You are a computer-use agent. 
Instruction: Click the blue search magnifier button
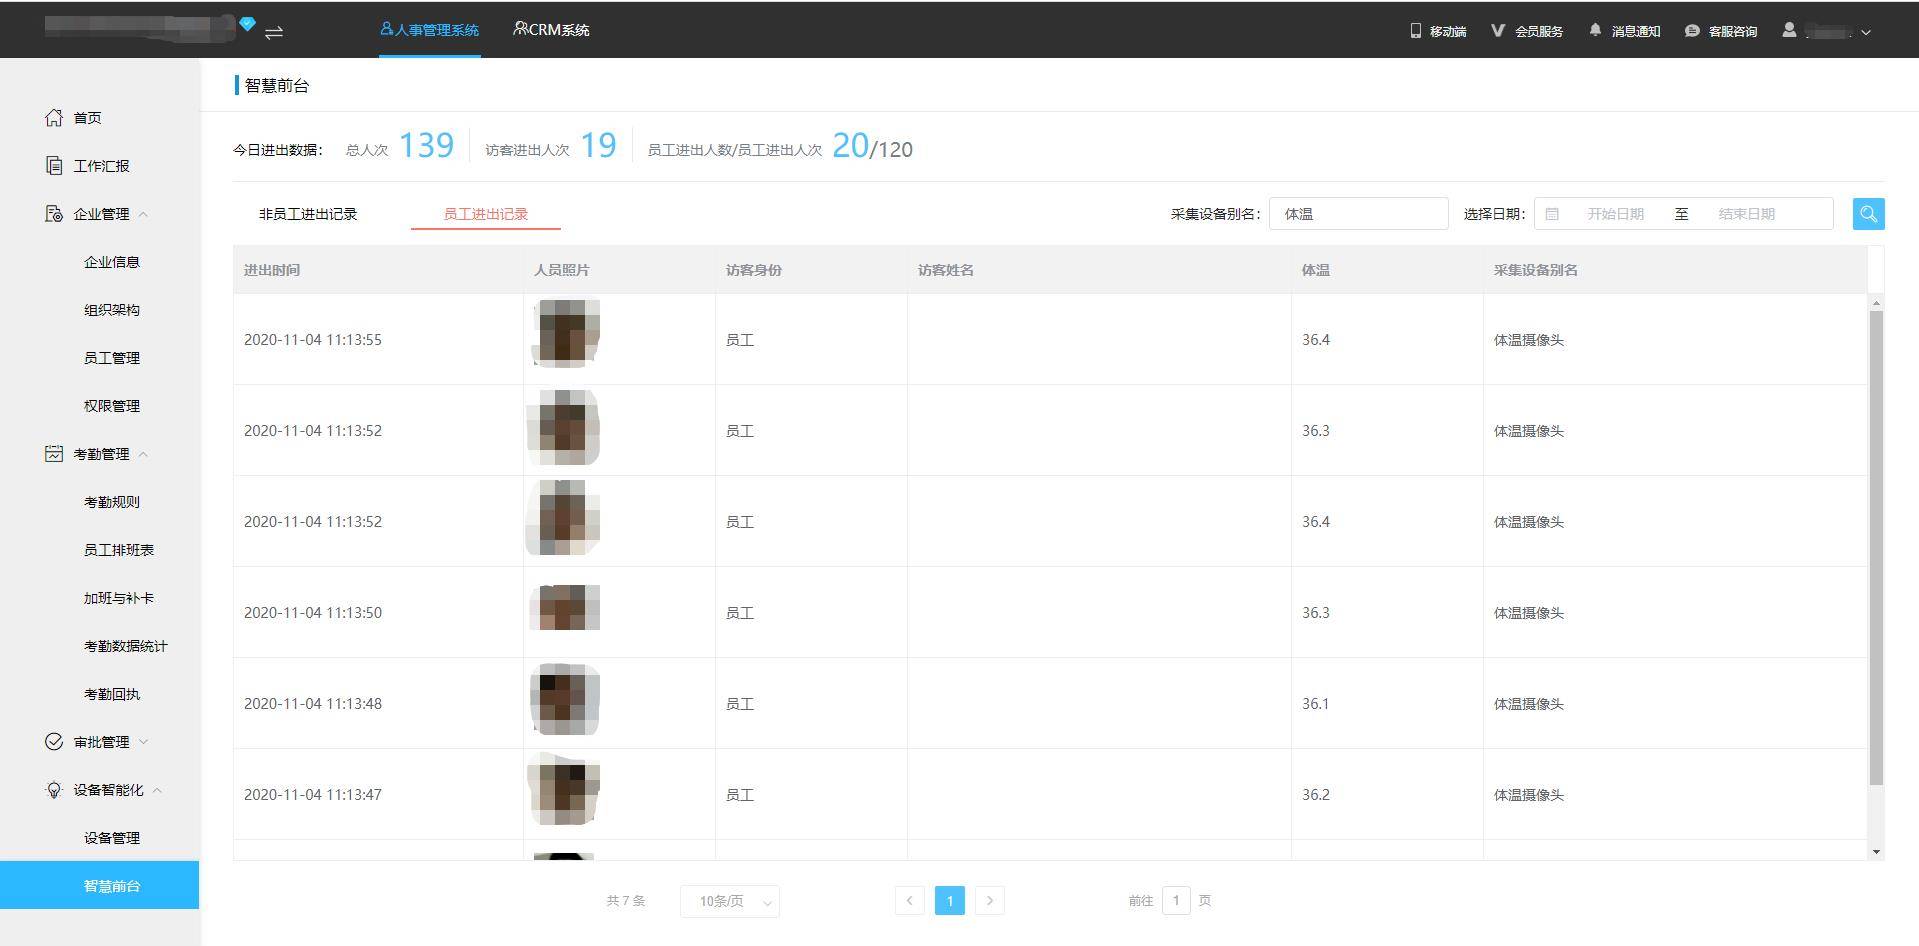pyautogui.click(x=1867, y=214)
